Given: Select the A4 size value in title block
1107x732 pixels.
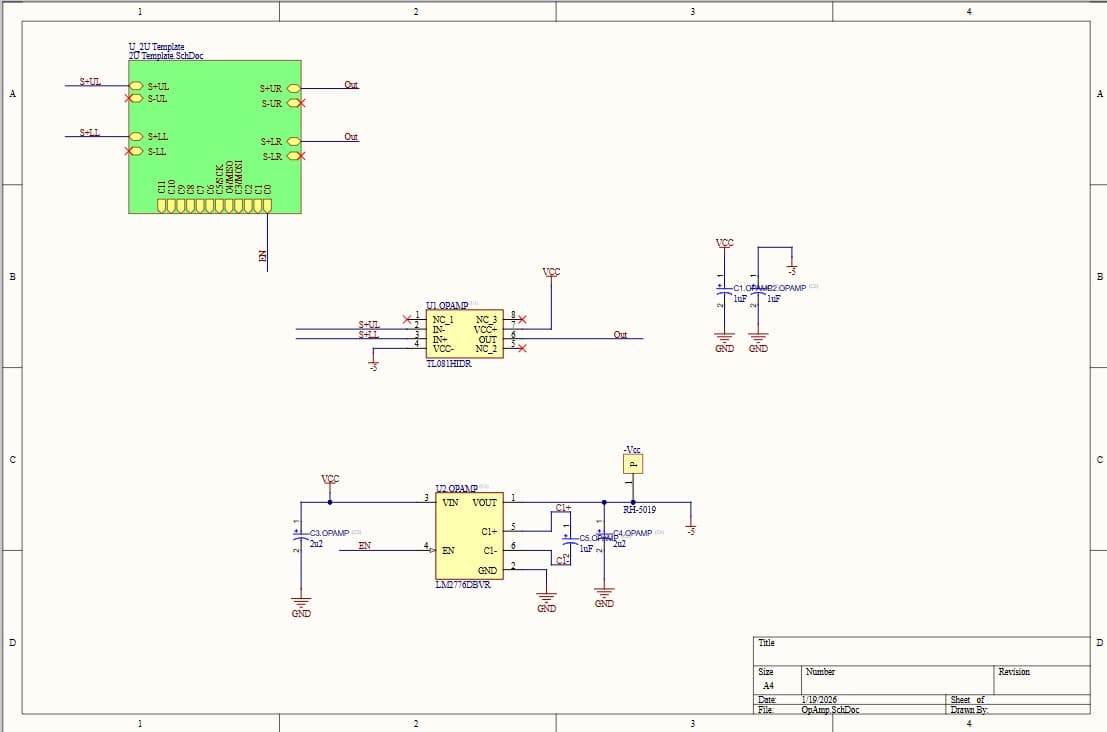Looking at the screenshot, I should [768, 685].
